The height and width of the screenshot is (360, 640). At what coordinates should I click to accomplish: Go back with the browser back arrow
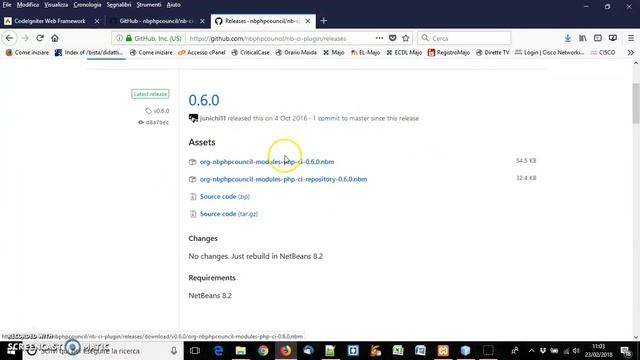click(x=9, y=38)
